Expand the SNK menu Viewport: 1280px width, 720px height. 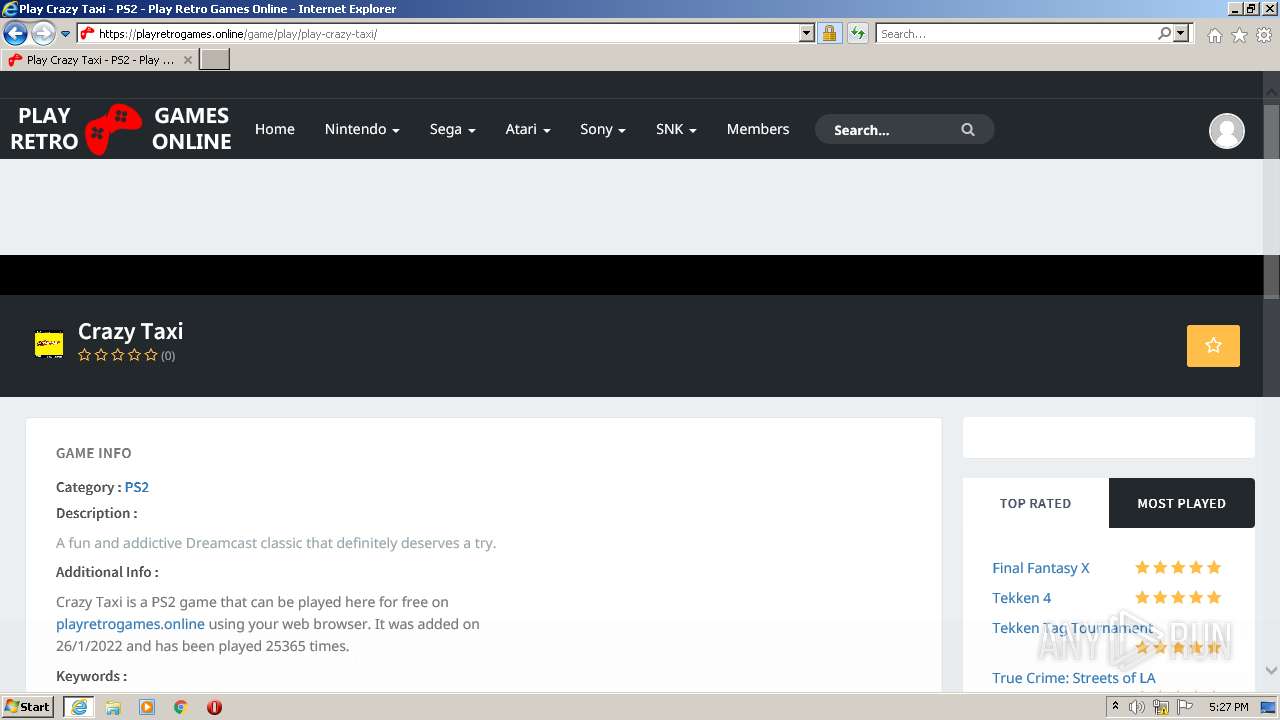(x=676, y=129)
